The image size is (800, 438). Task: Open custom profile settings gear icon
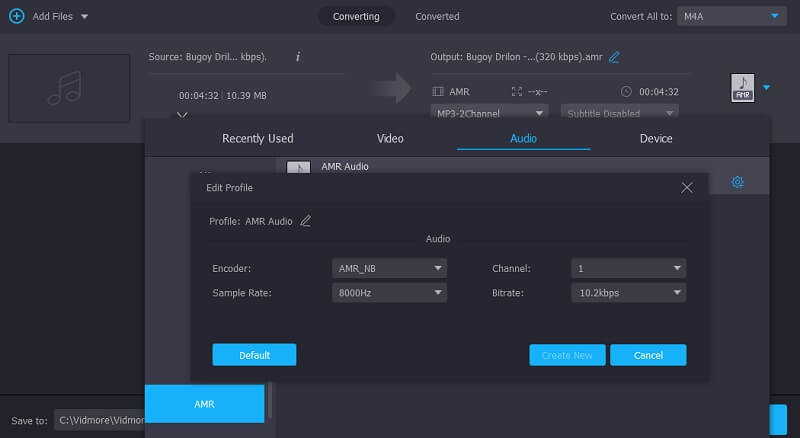[737, 182]
